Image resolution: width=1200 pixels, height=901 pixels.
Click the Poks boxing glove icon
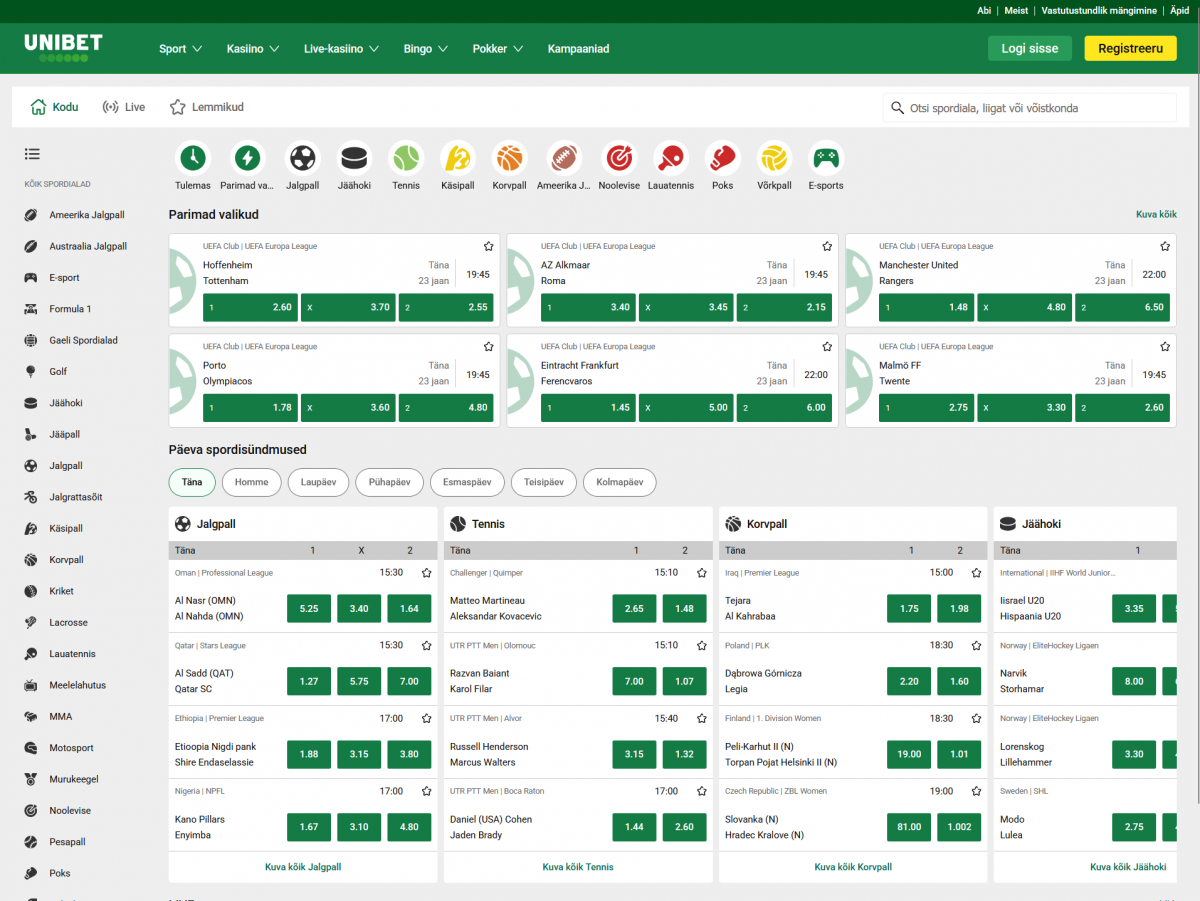[x=722, y=158]
